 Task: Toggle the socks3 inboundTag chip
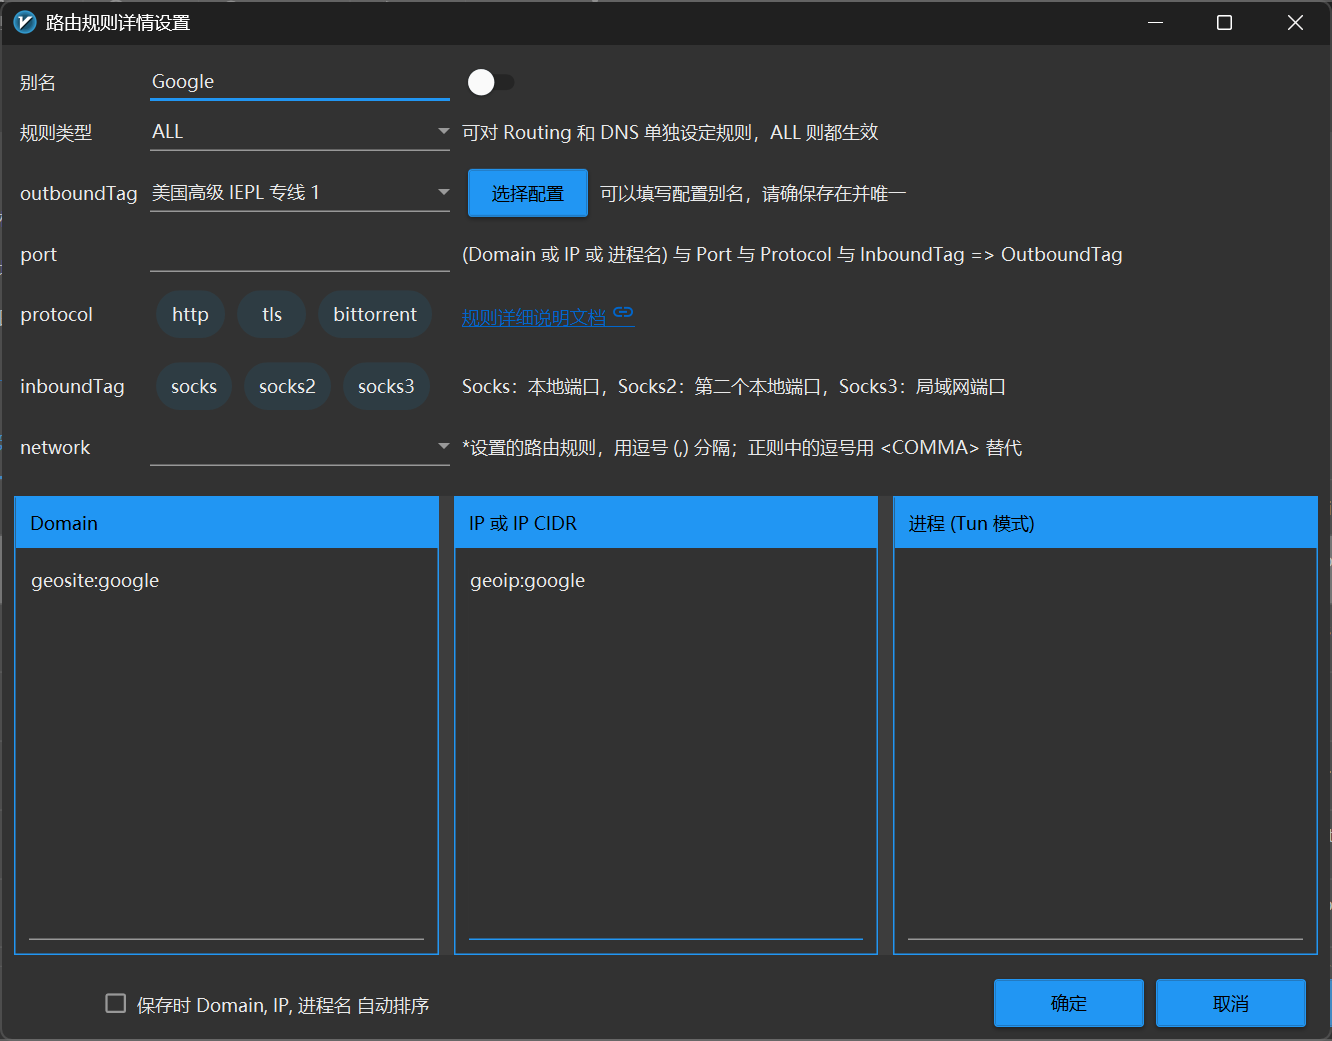point(386,386)
